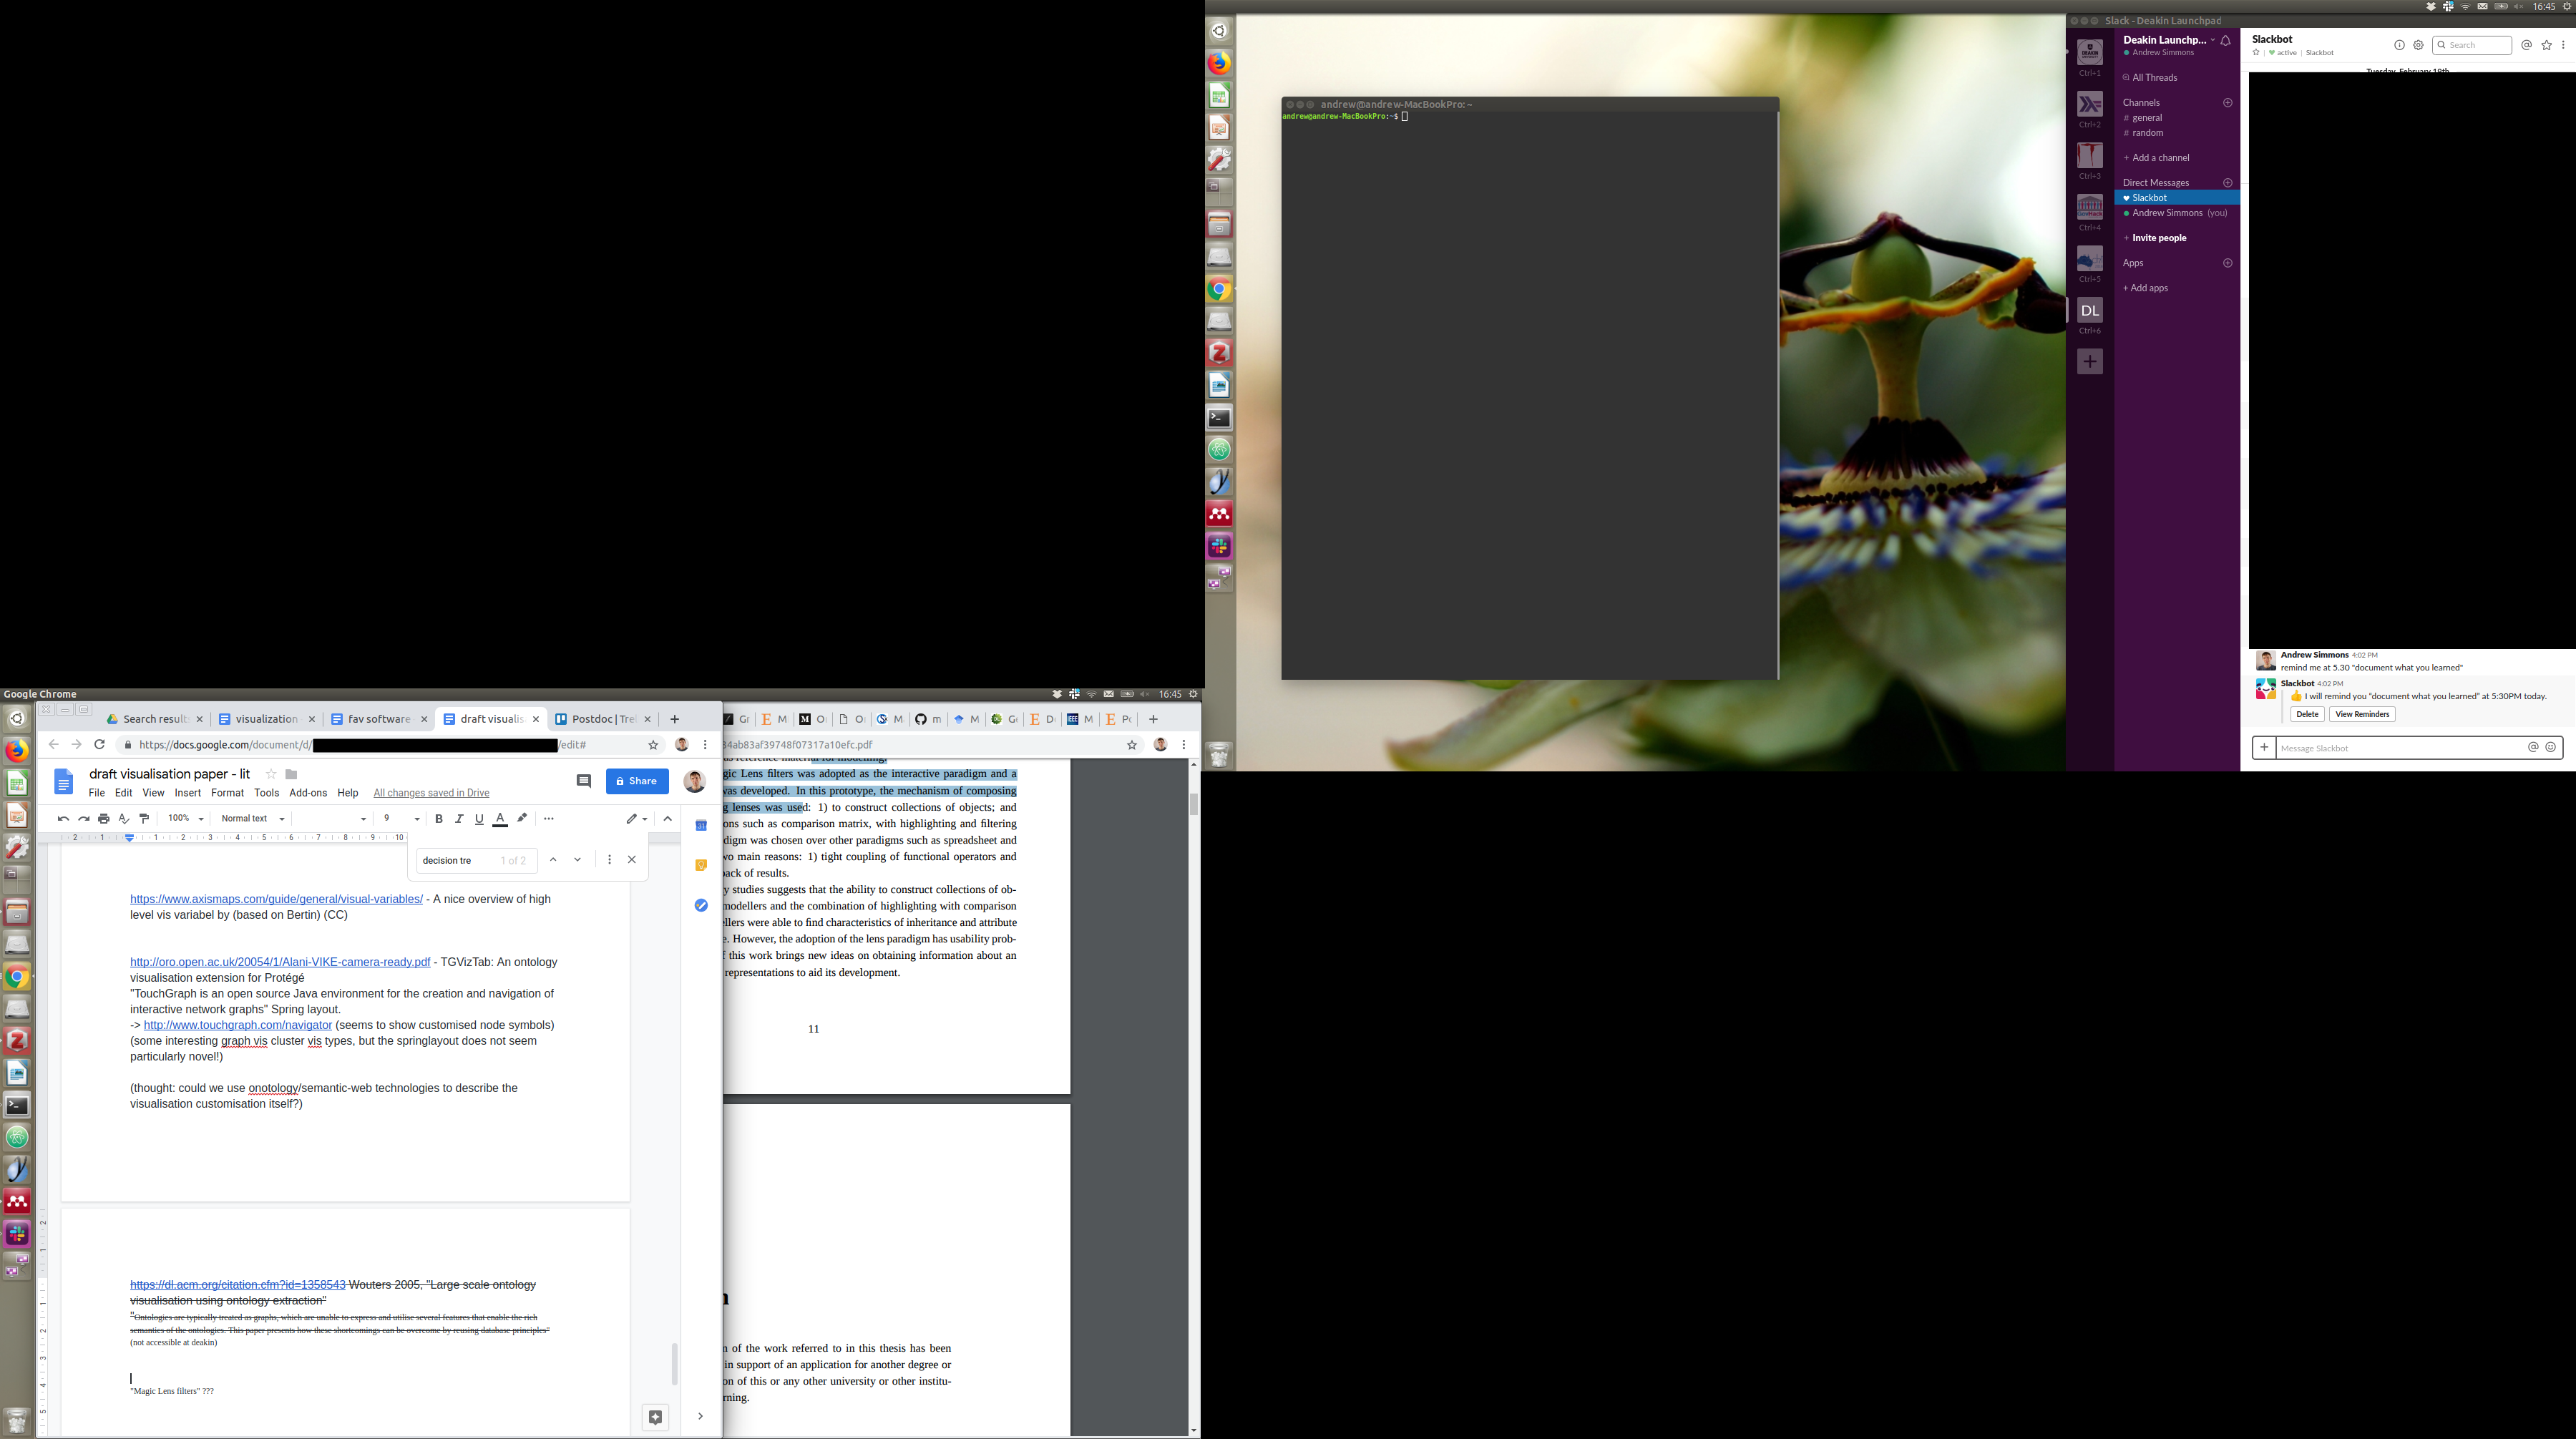Click View Reminders button in Slack
Image resolution: width=2576 pixels, height=1439 pixels.
pyautogui.click(x=2362, y=714)
